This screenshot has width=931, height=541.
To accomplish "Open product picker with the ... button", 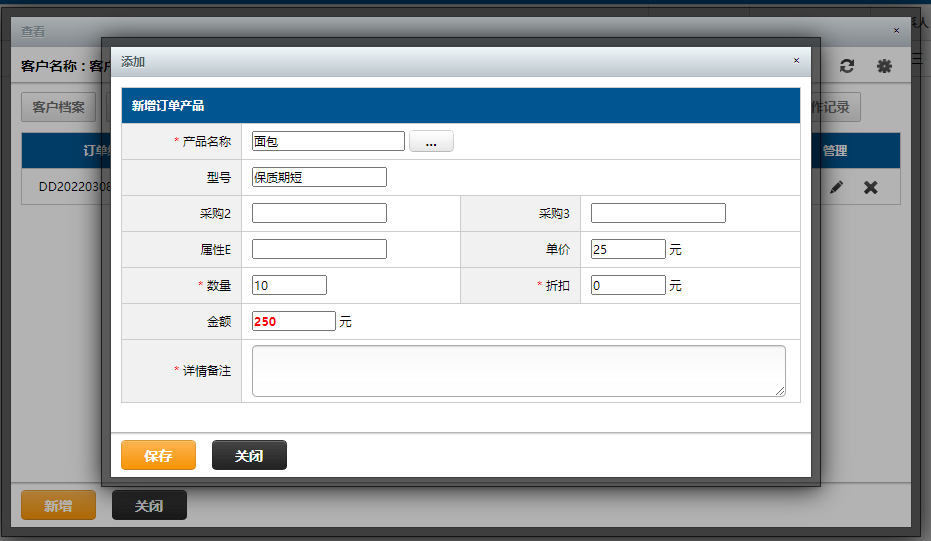I will coord(431,141).
